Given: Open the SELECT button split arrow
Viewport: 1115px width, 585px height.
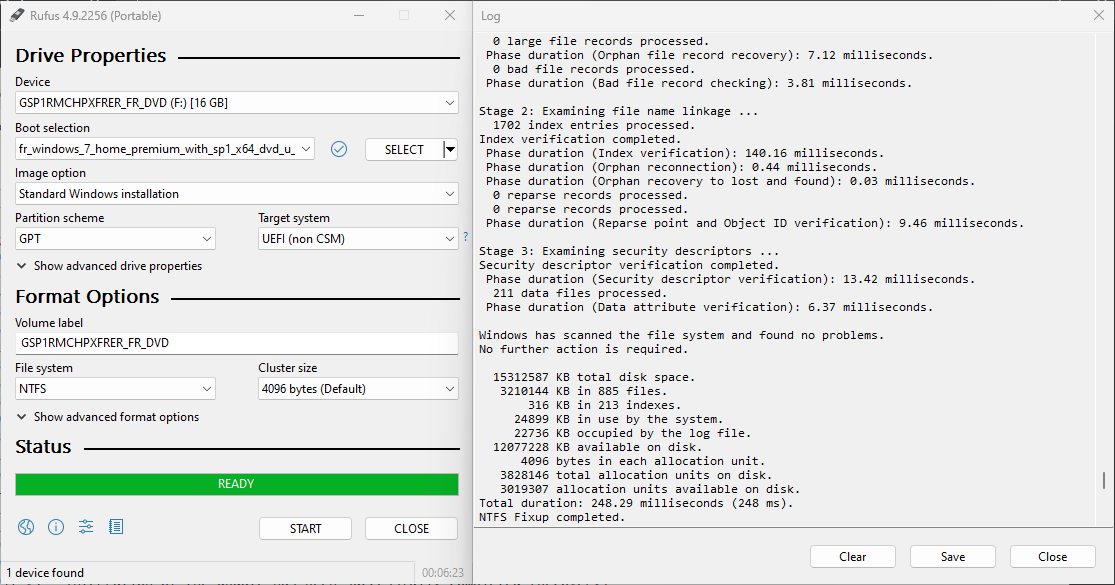Looking at the screenshot, I should (x=450, y=149).
